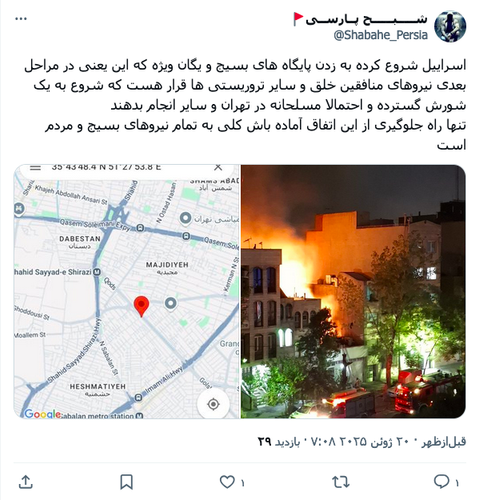Open the burning building photo
Image resolution: width=479 pixels, height=500 pixels.
353,291
